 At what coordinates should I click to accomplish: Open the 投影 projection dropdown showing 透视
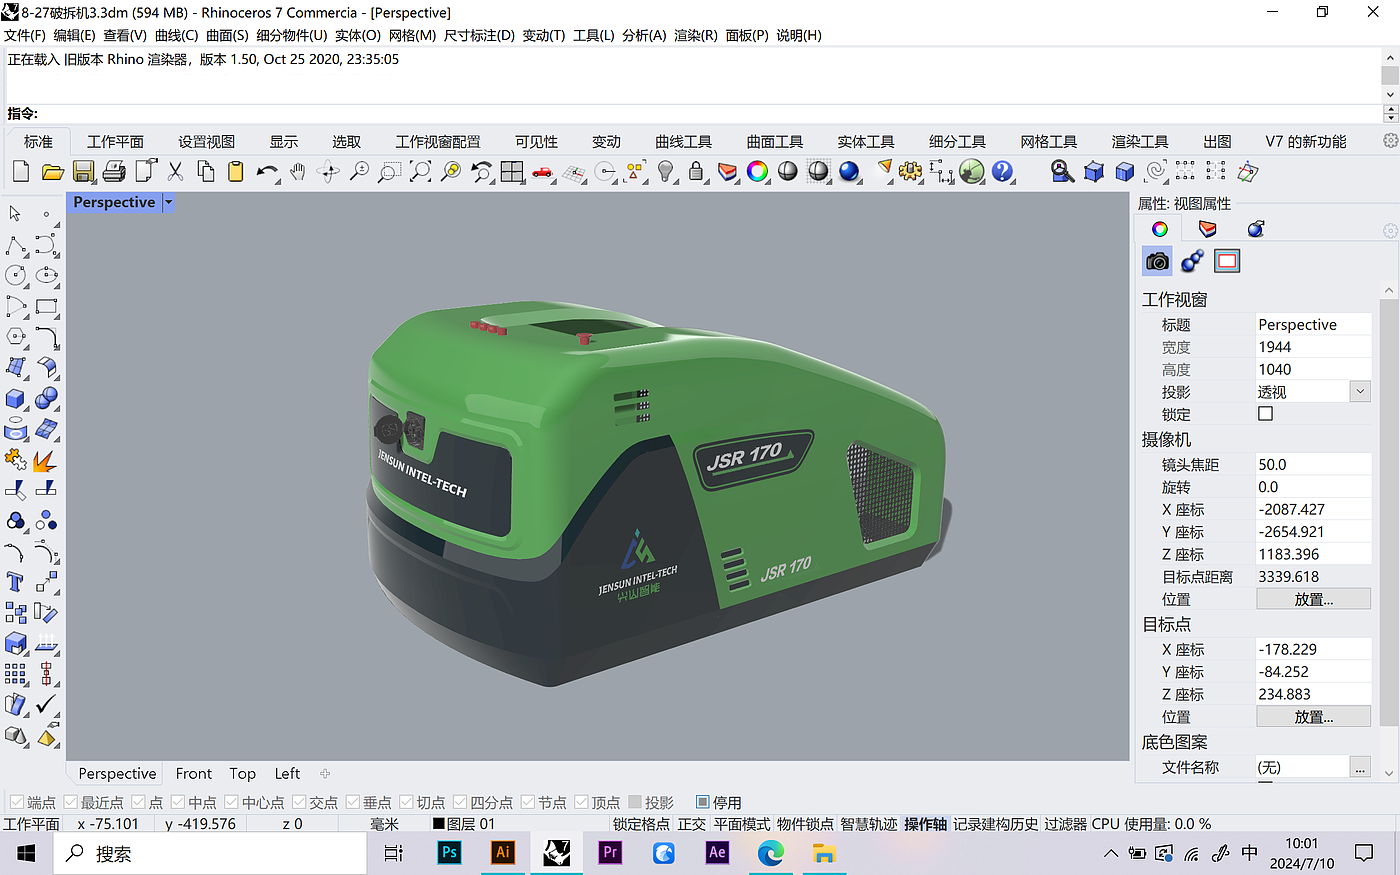(x=1360, y=390)
